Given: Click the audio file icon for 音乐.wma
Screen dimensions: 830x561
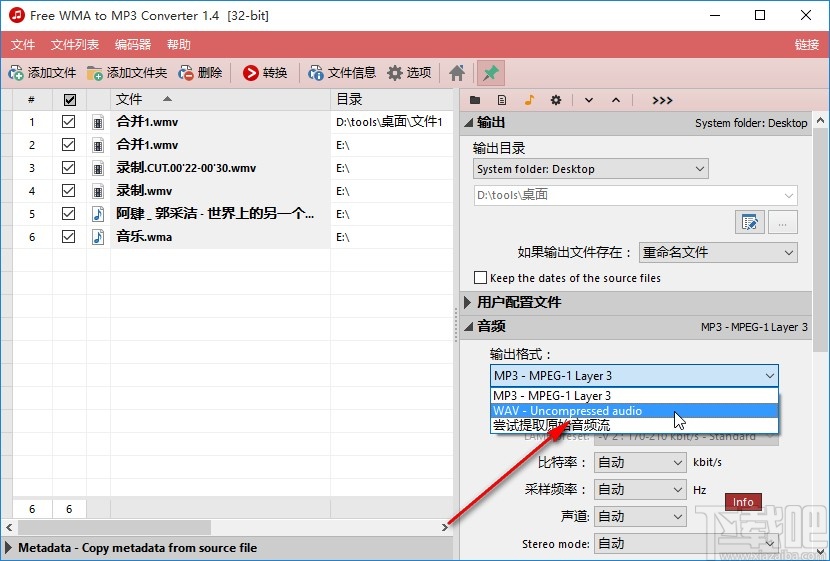Looking at the screenshot, I should [x=98, y=237].
